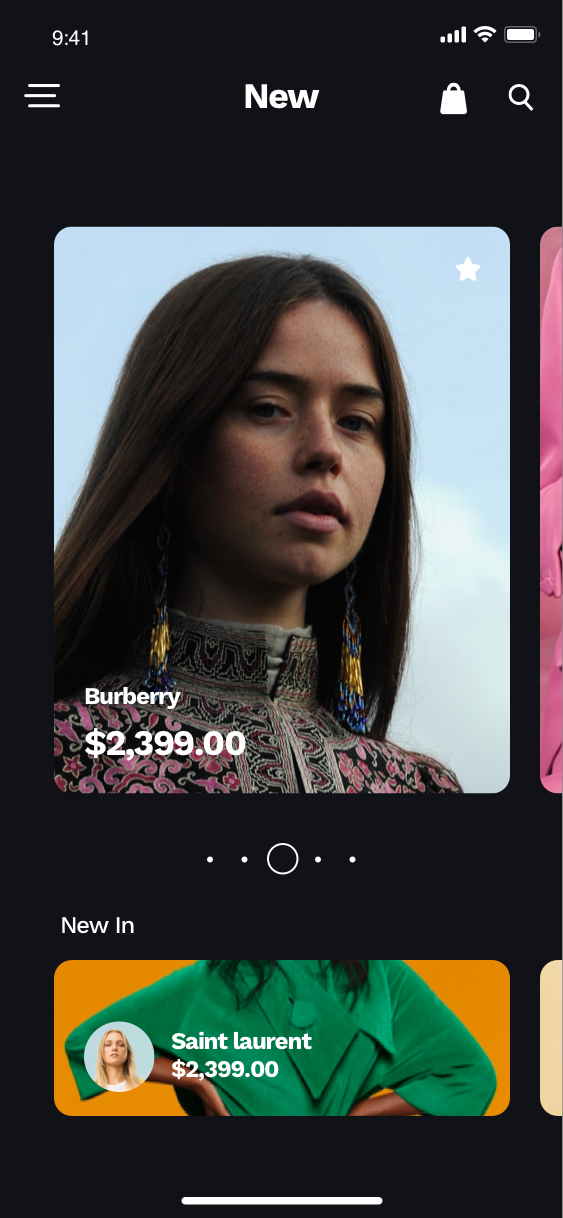Tap the search magnifier icon
563x1218 pixels.
[521, 97]
